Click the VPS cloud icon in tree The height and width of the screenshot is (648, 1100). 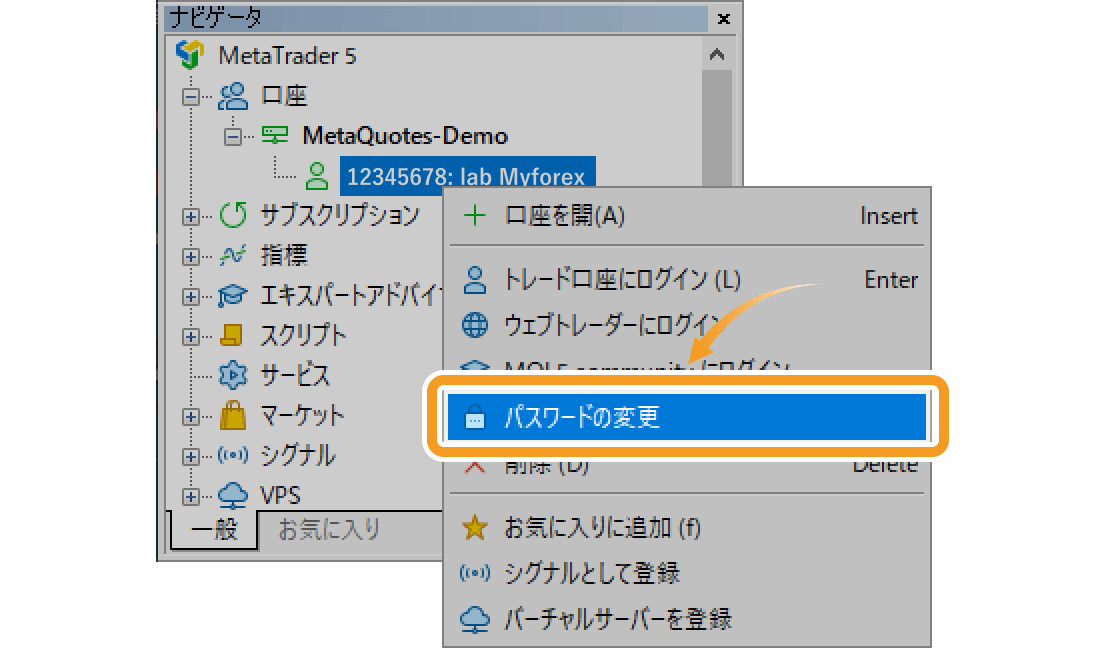(x=233, y=495)
